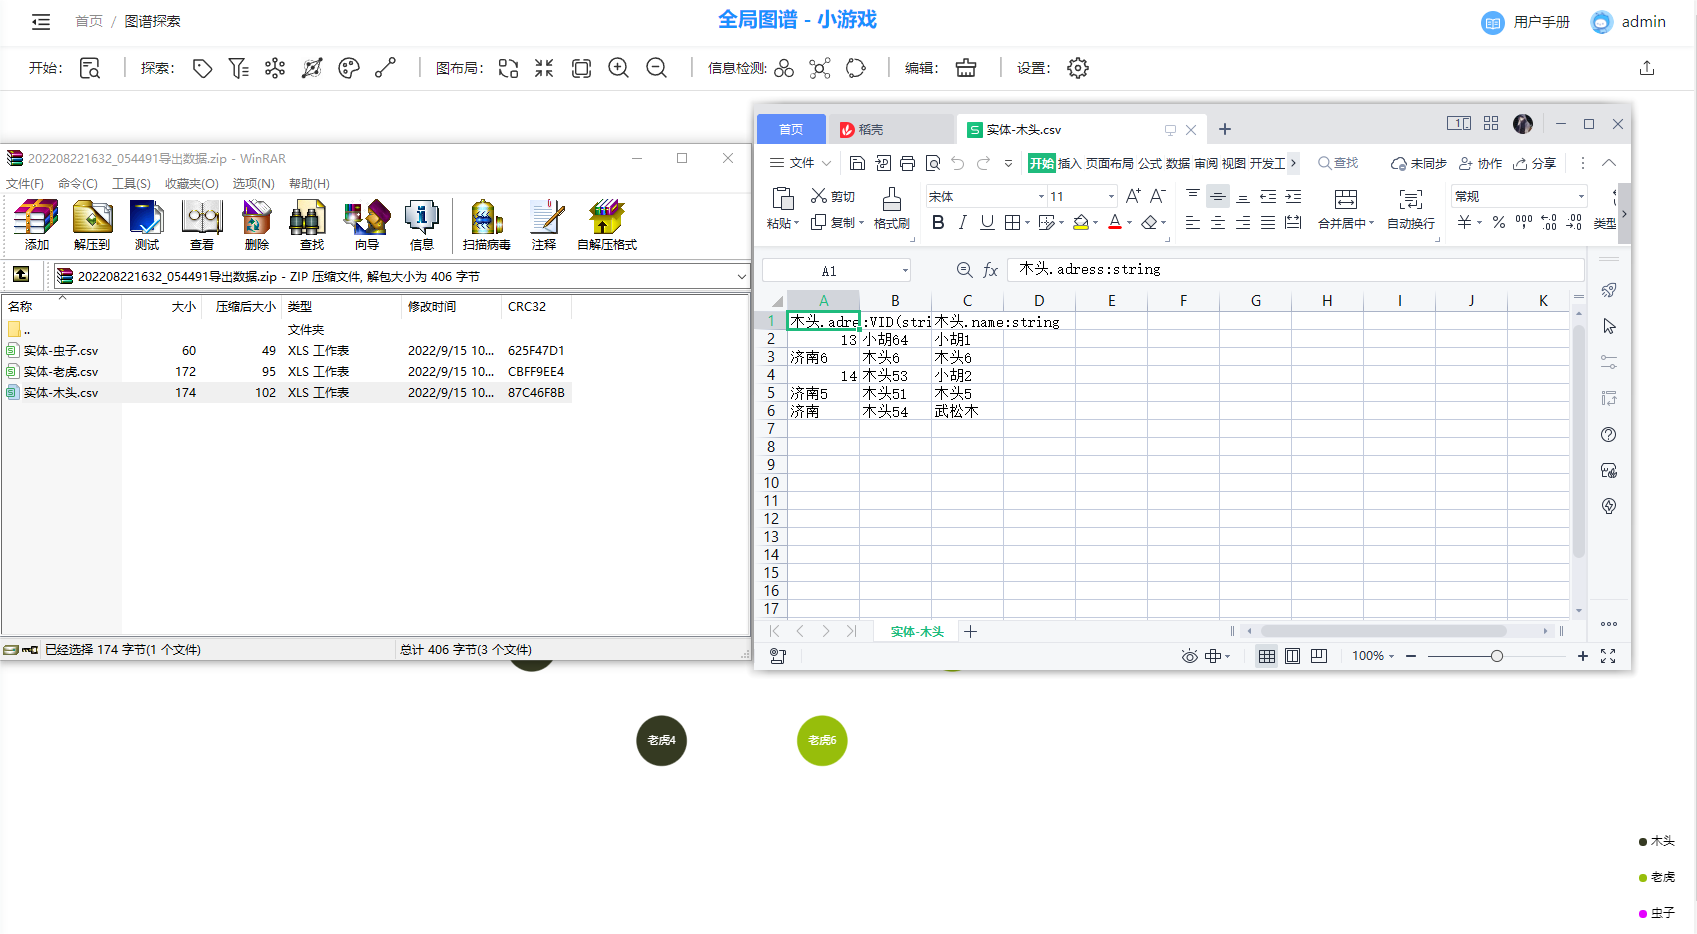This screenshot has width=1697, height=934.
Task: Click the WinRAR 自解压格式 icon
Action: [606, 222]
